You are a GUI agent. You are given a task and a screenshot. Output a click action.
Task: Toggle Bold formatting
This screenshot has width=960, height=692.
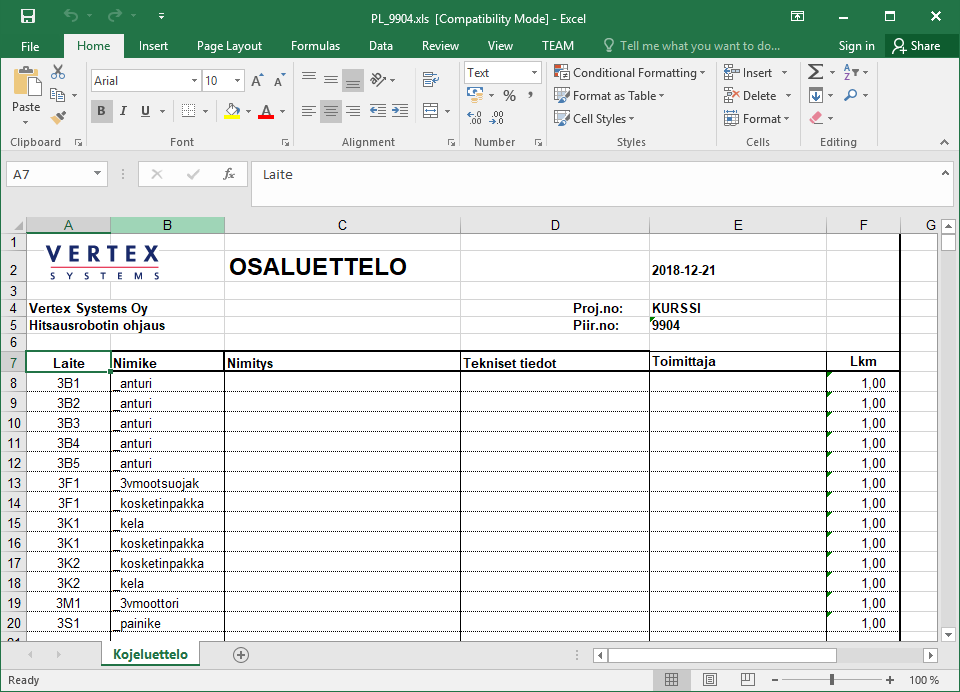tap(101, 111)
